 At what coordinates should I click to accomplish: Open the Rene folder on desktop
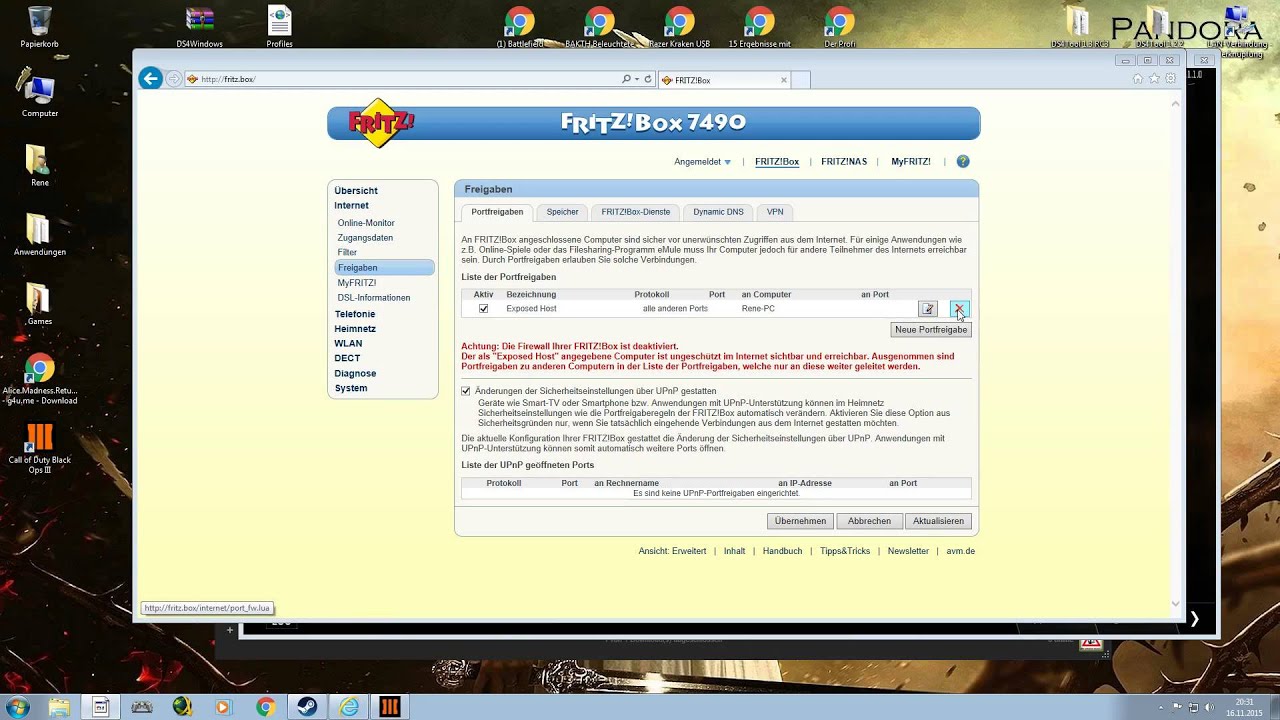click(x=39, y=165)
